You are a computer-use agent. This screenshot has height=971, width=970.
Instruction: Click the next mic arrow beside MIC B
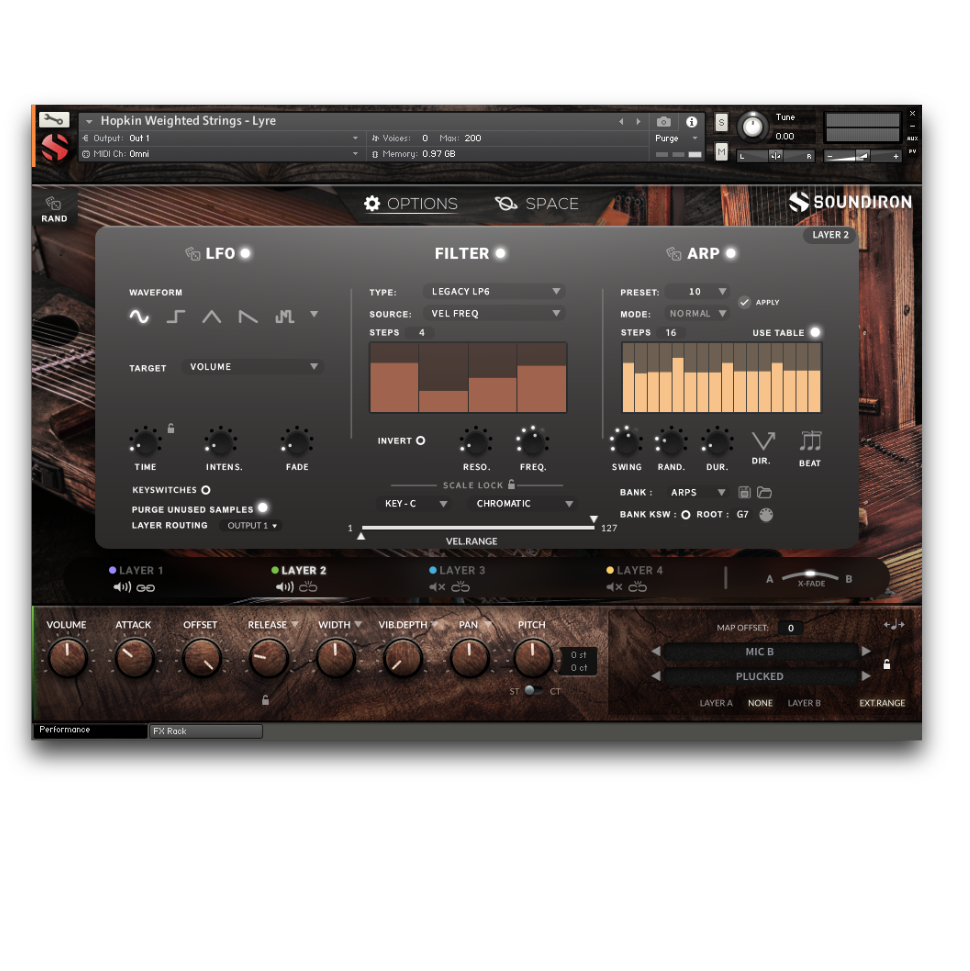866,651
